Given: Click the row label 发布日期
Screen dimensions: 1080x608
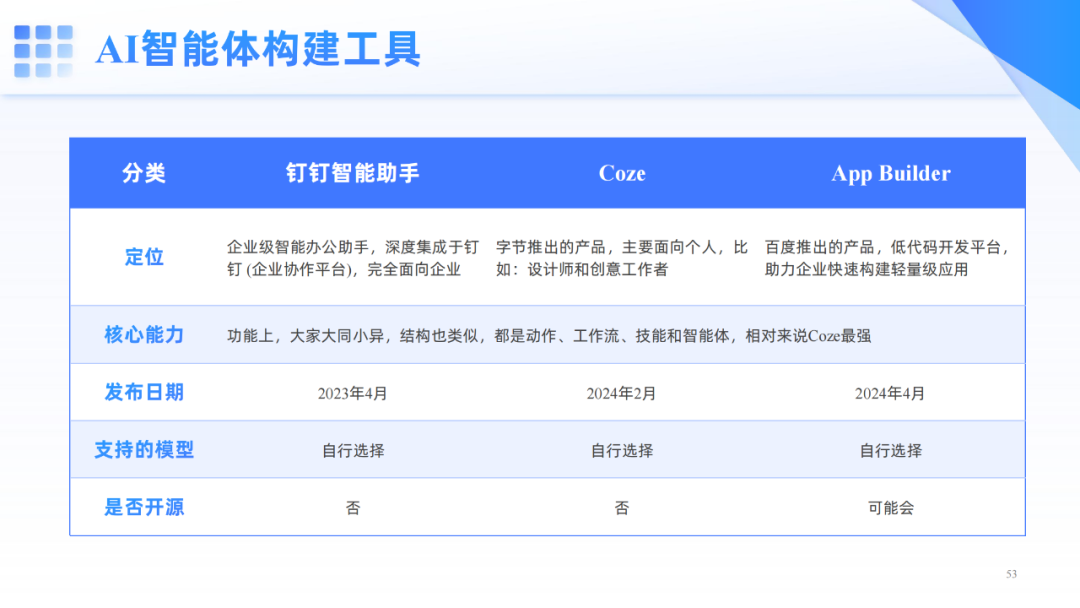Looking at the screenshot, I should (x=144, y=392).
